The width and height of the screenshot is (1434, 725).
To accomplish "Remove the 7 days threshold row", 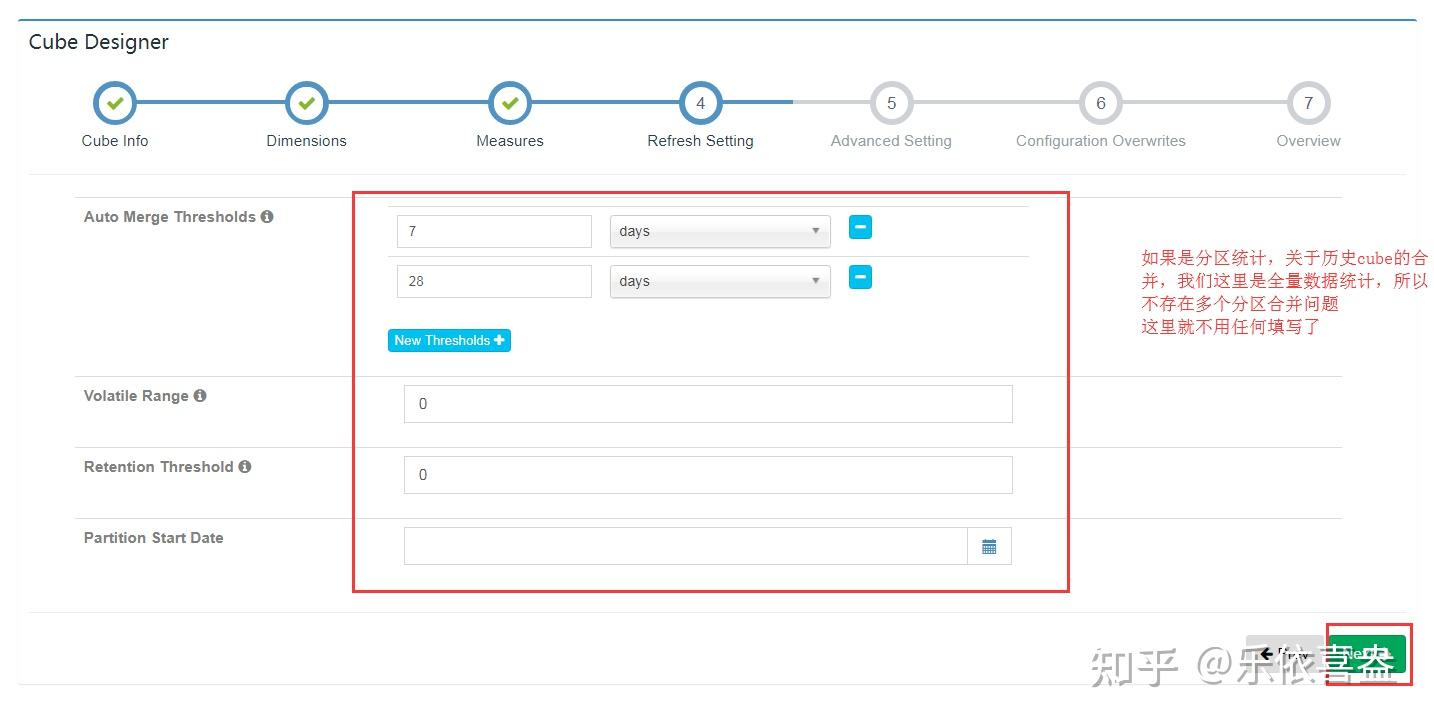I will click(860, 227).
